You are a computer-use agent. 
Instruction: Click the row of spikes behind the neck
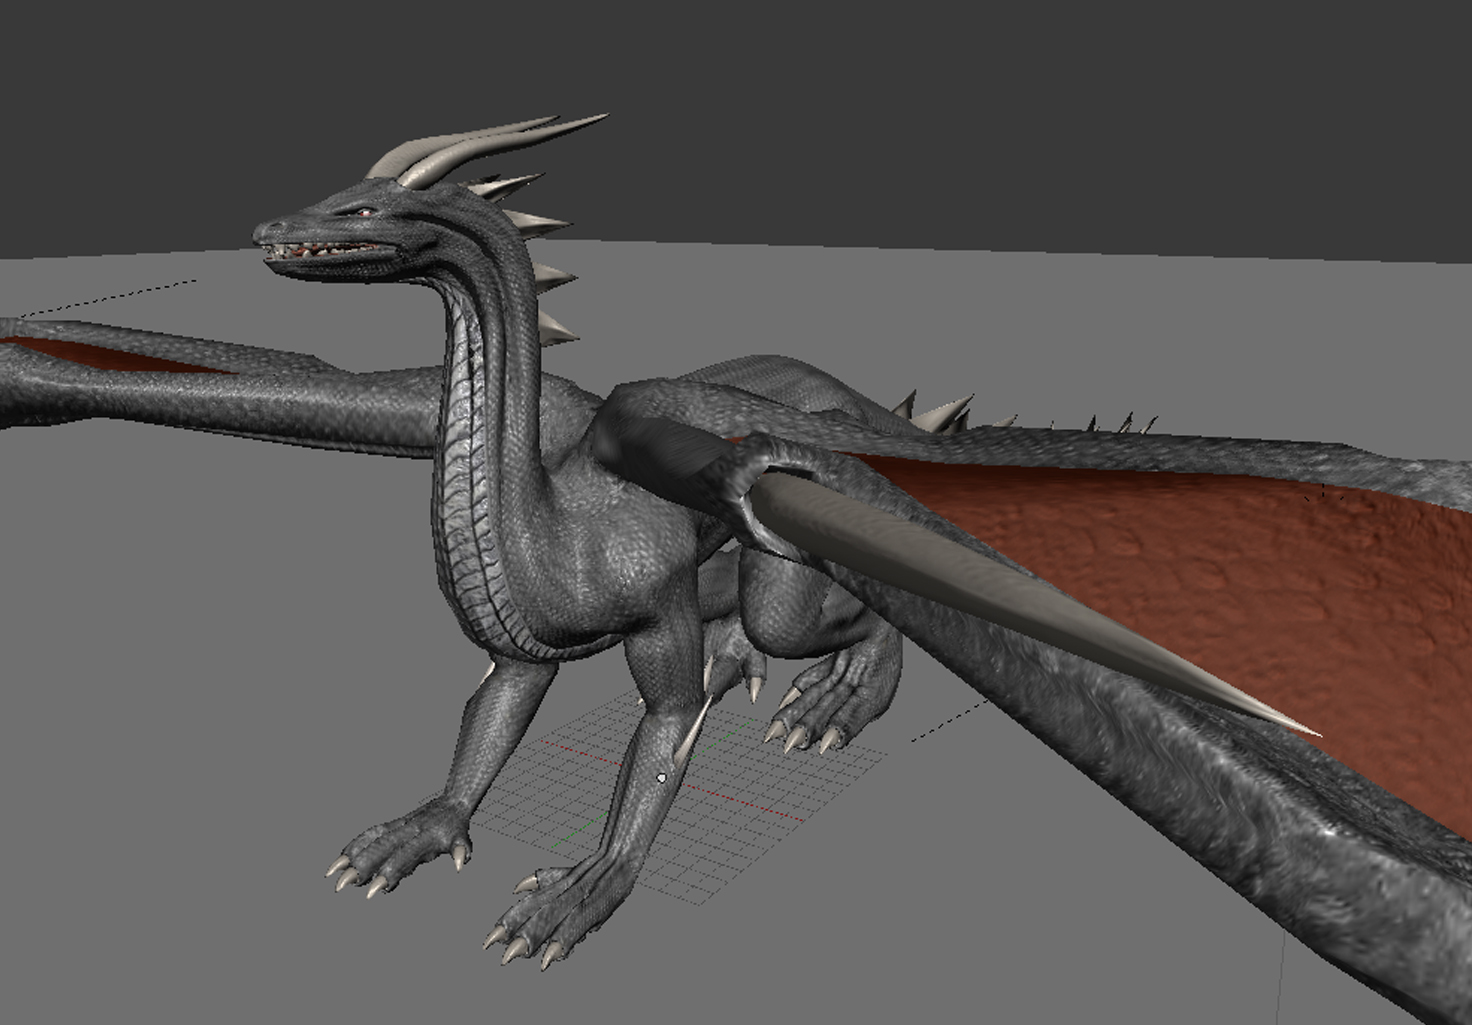click(545, 270)
